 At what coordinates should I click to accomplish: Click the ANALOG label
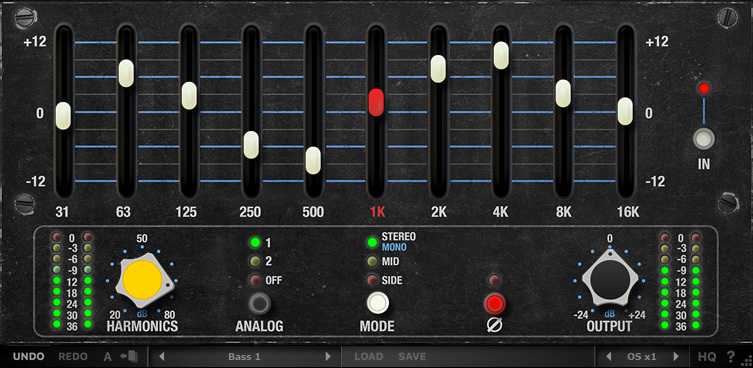coord(259,326)
